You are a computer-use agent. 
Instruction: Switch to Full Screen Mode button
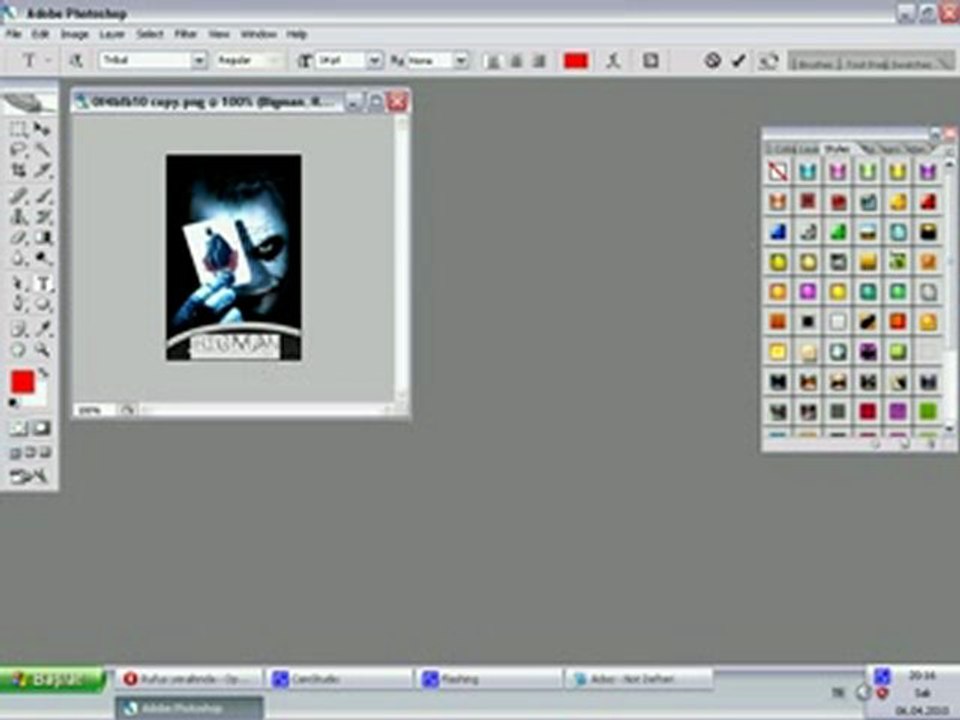pos(45,453)
